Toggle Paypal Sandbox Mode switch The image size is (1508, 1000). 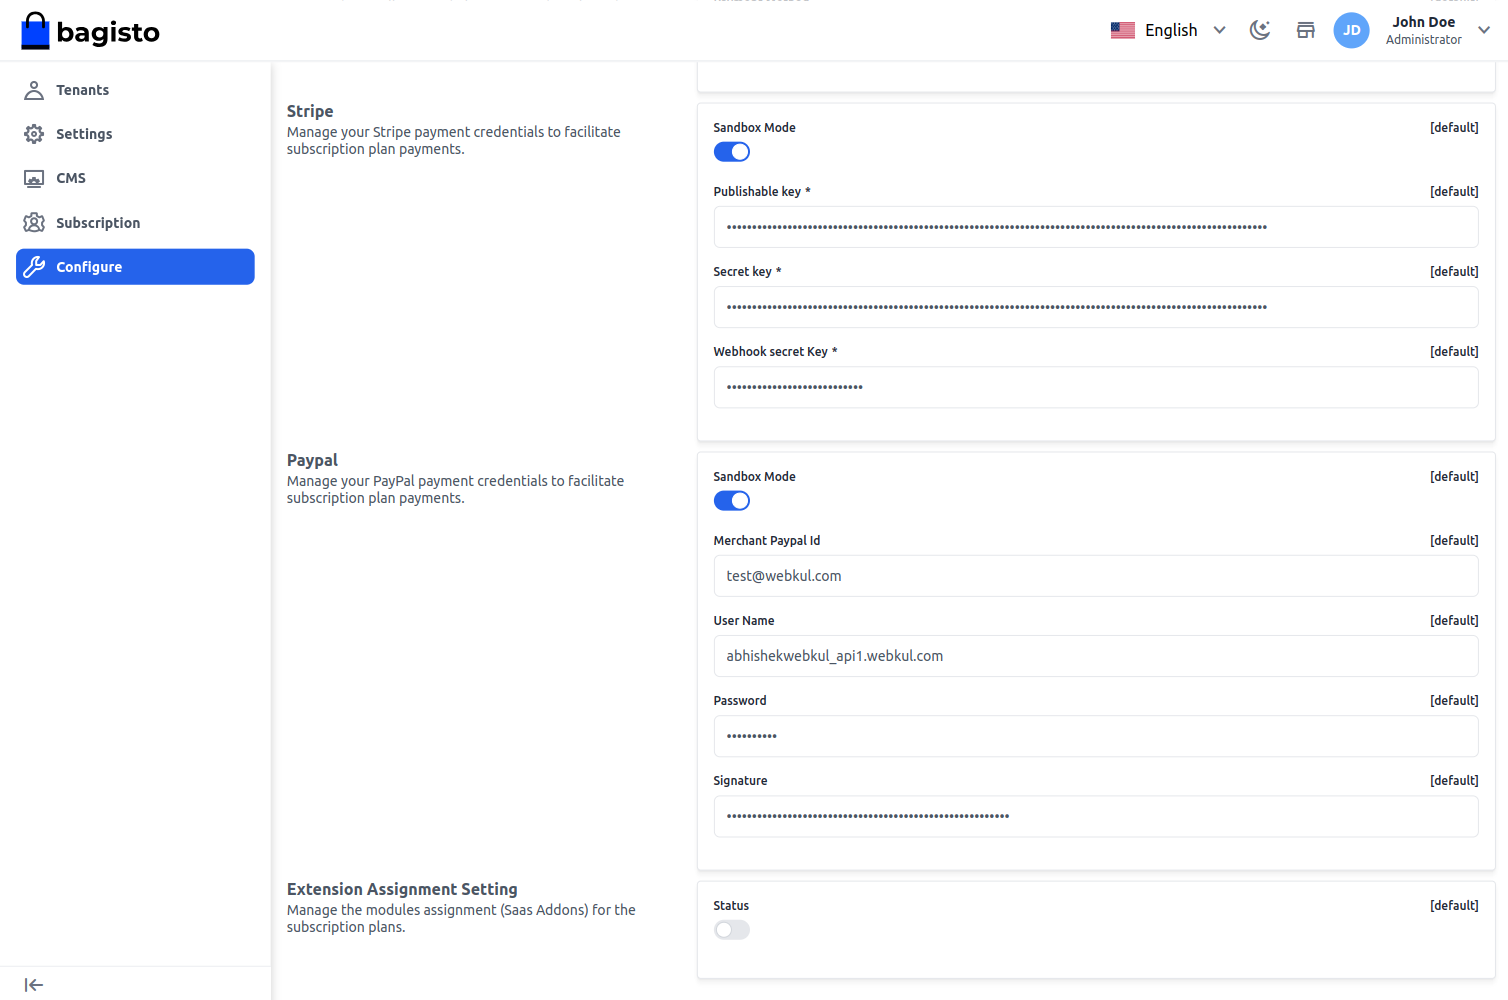tap(732, 501)
